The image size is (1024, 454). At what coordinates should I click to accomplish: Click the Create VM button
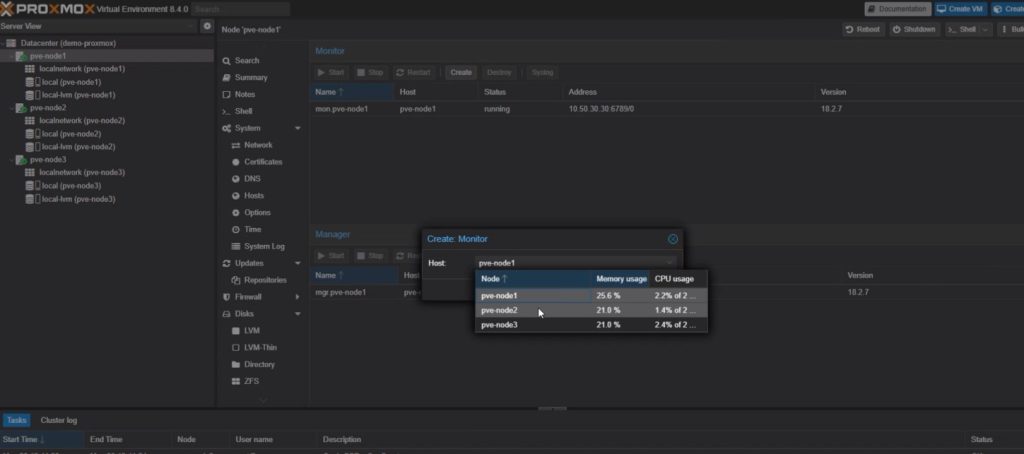959,9
